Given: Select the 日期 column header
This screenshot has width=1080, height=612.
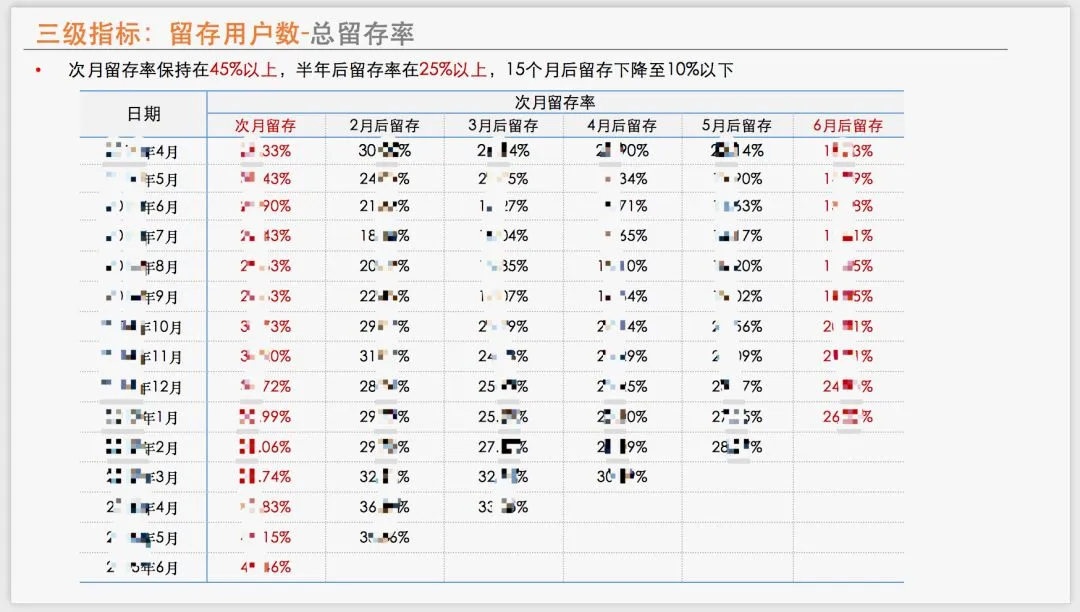Looking at the screenshot, I should (144, 114).
